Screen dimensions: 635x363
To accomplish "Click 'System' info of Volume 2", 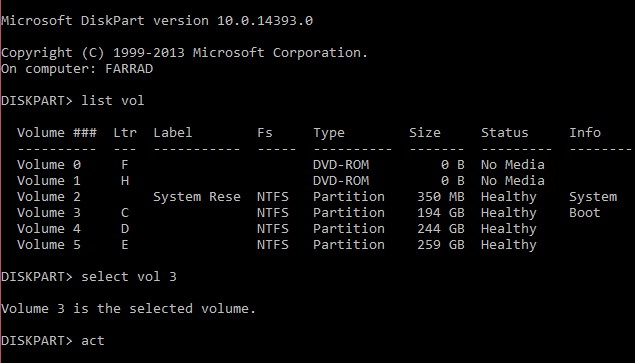I will coord(593,197).
